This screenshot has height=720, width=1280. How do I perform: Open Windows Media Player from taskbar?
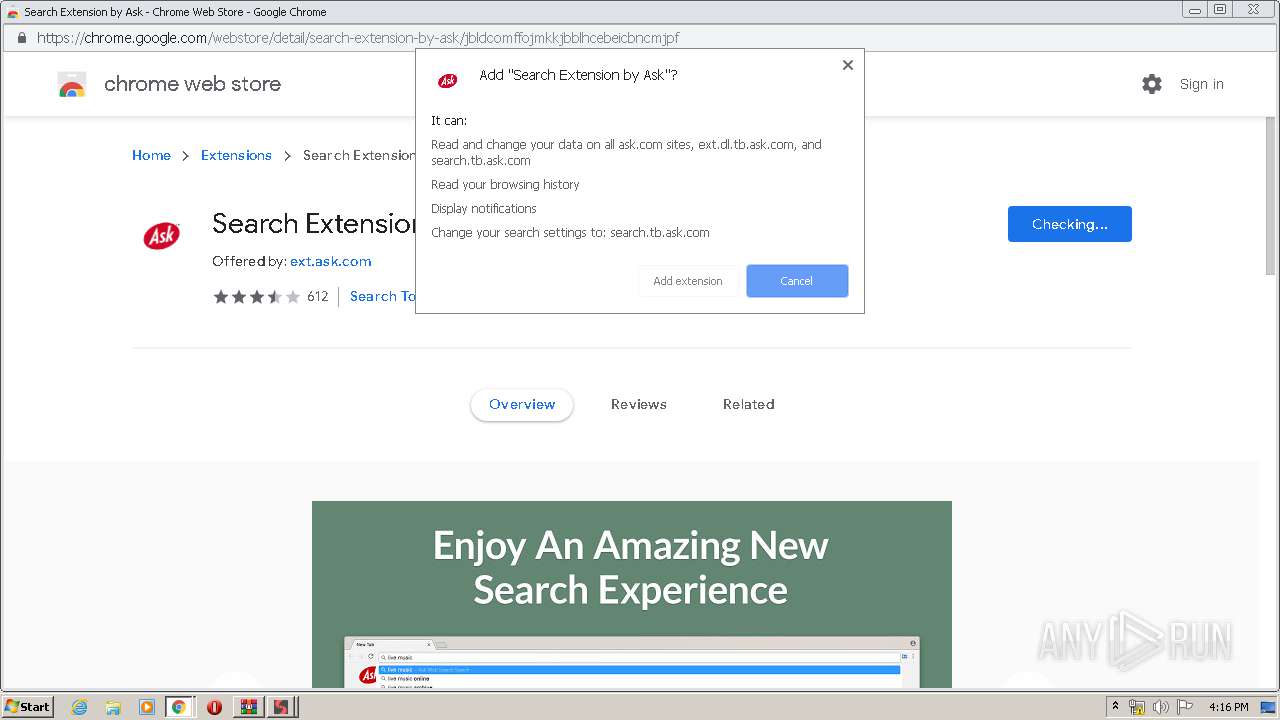[x=147, y=707]
